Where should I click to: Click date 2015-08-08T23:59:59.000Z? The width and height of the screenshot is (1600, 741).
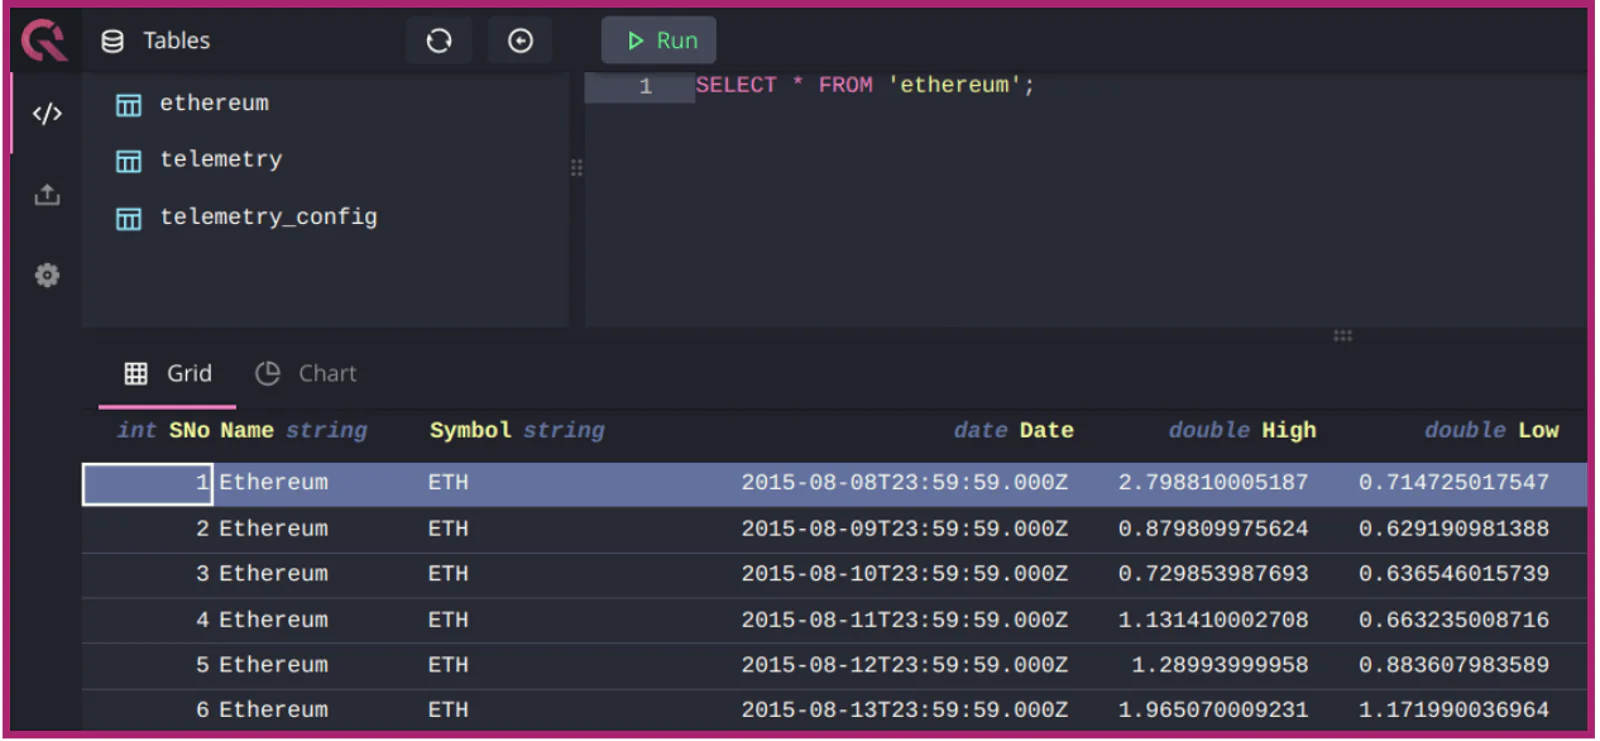pos(904,483)
